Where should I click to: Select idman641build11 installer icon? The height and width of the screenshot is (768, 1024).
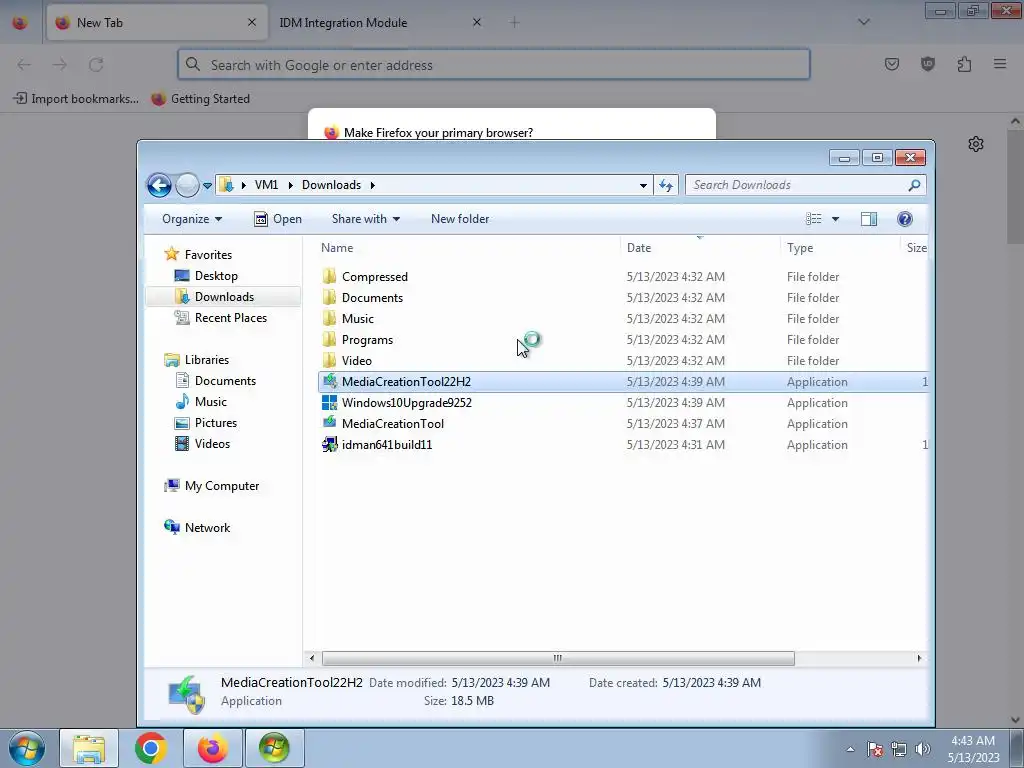[330, 445]
